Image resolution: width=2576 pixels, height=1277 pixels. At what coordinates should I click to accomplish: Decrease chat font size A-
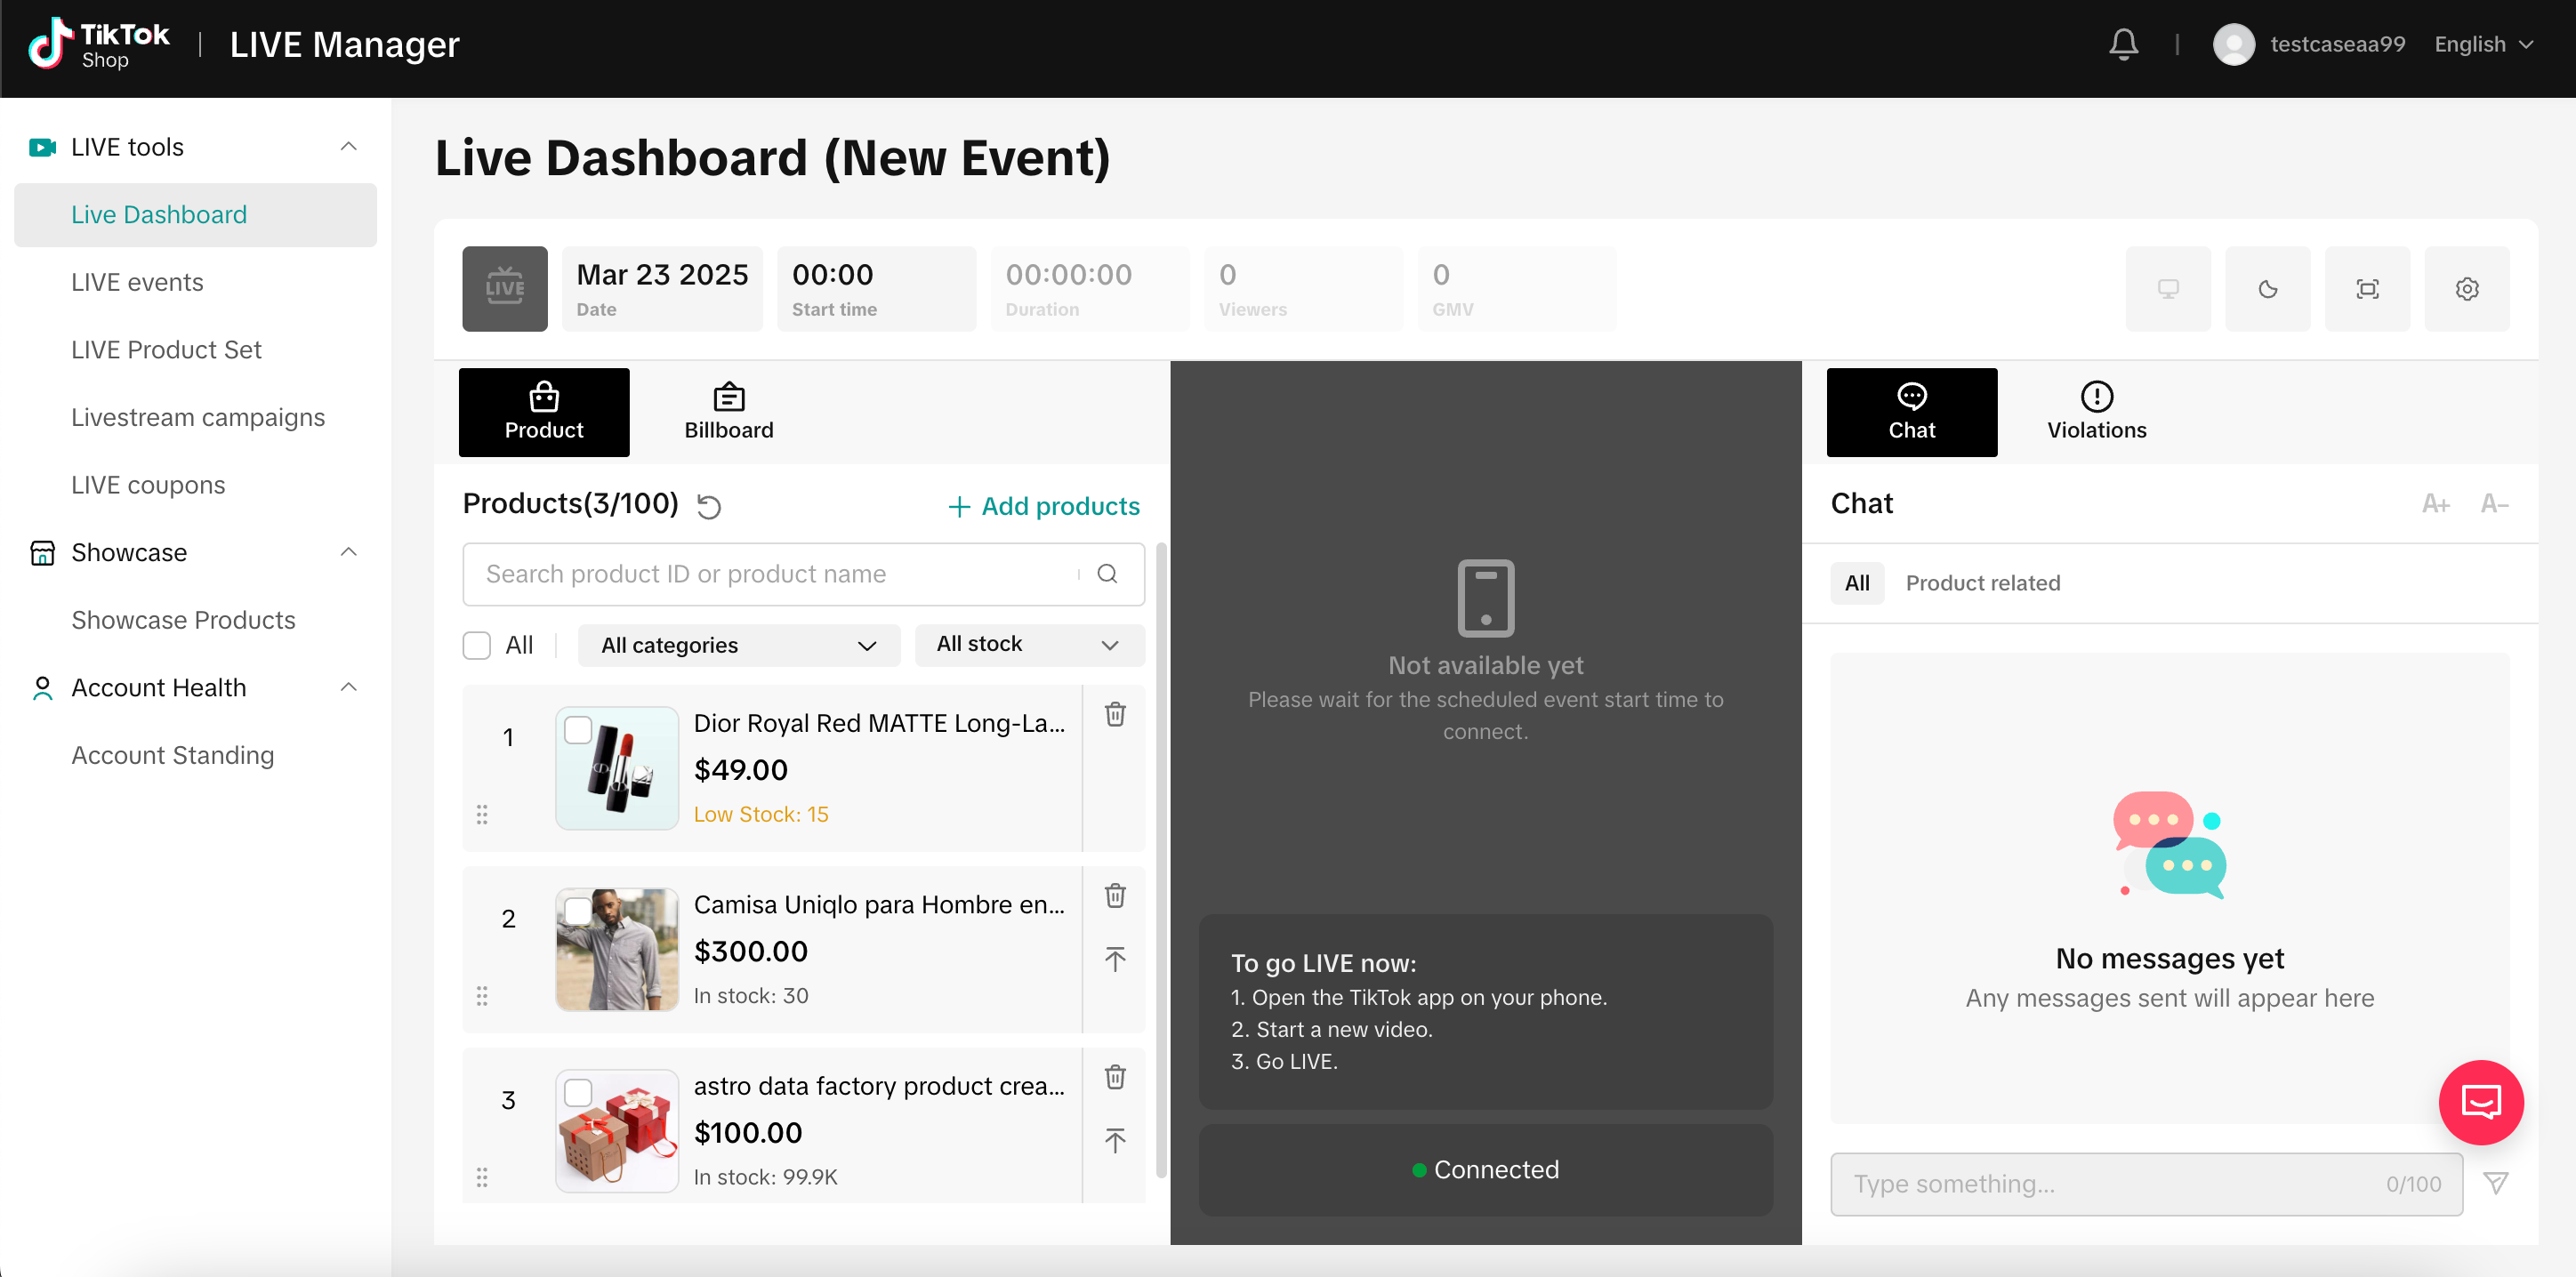coord(2495,504)
